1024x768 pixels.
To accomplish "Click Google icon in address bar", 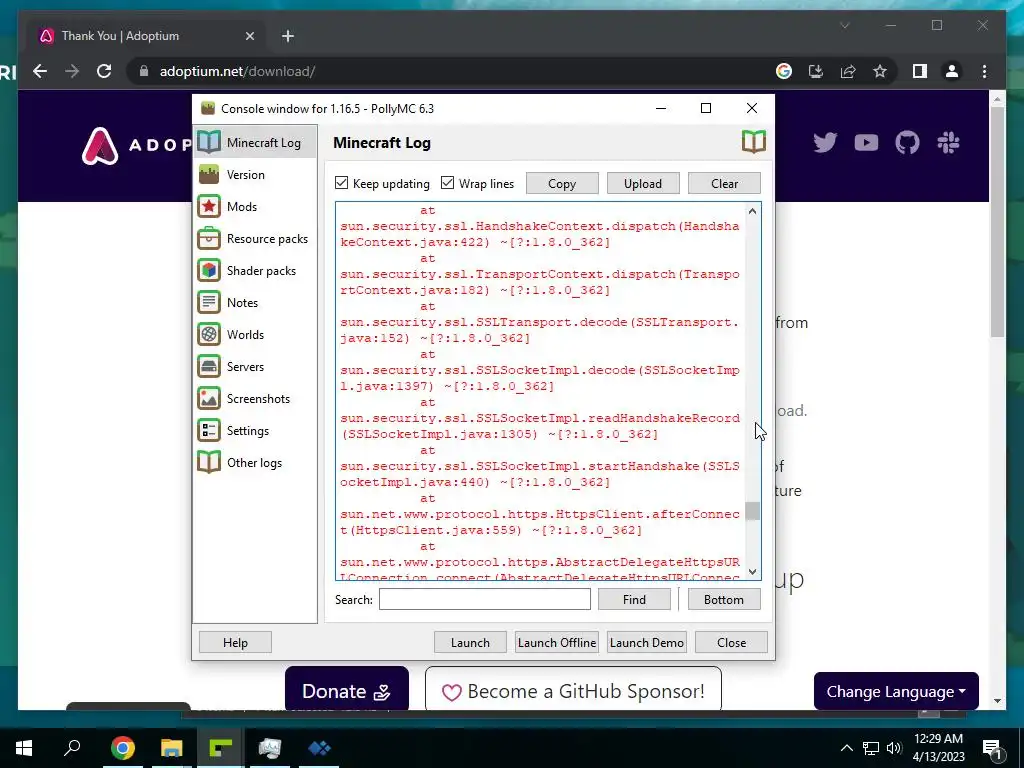I will pos(784,71).
